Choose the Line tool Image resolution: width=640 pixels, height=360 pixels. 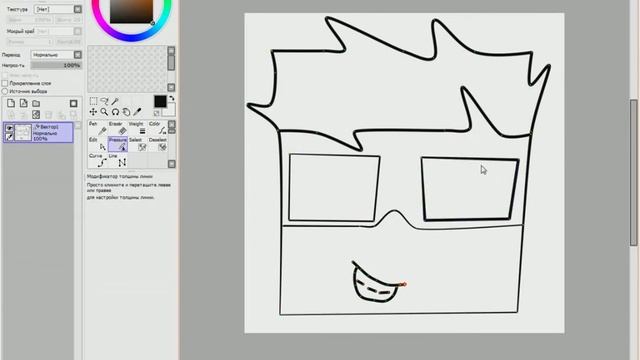point(118,160)
